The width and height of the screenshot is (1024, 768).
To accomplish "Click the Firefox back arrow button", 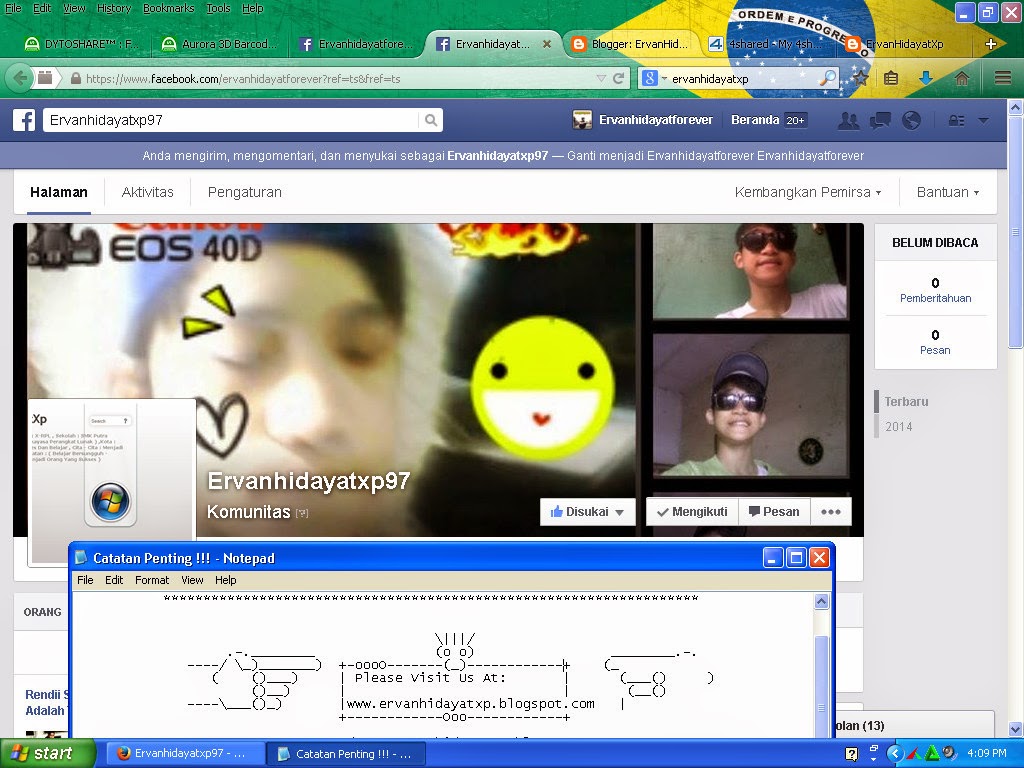I will point(20,78).
